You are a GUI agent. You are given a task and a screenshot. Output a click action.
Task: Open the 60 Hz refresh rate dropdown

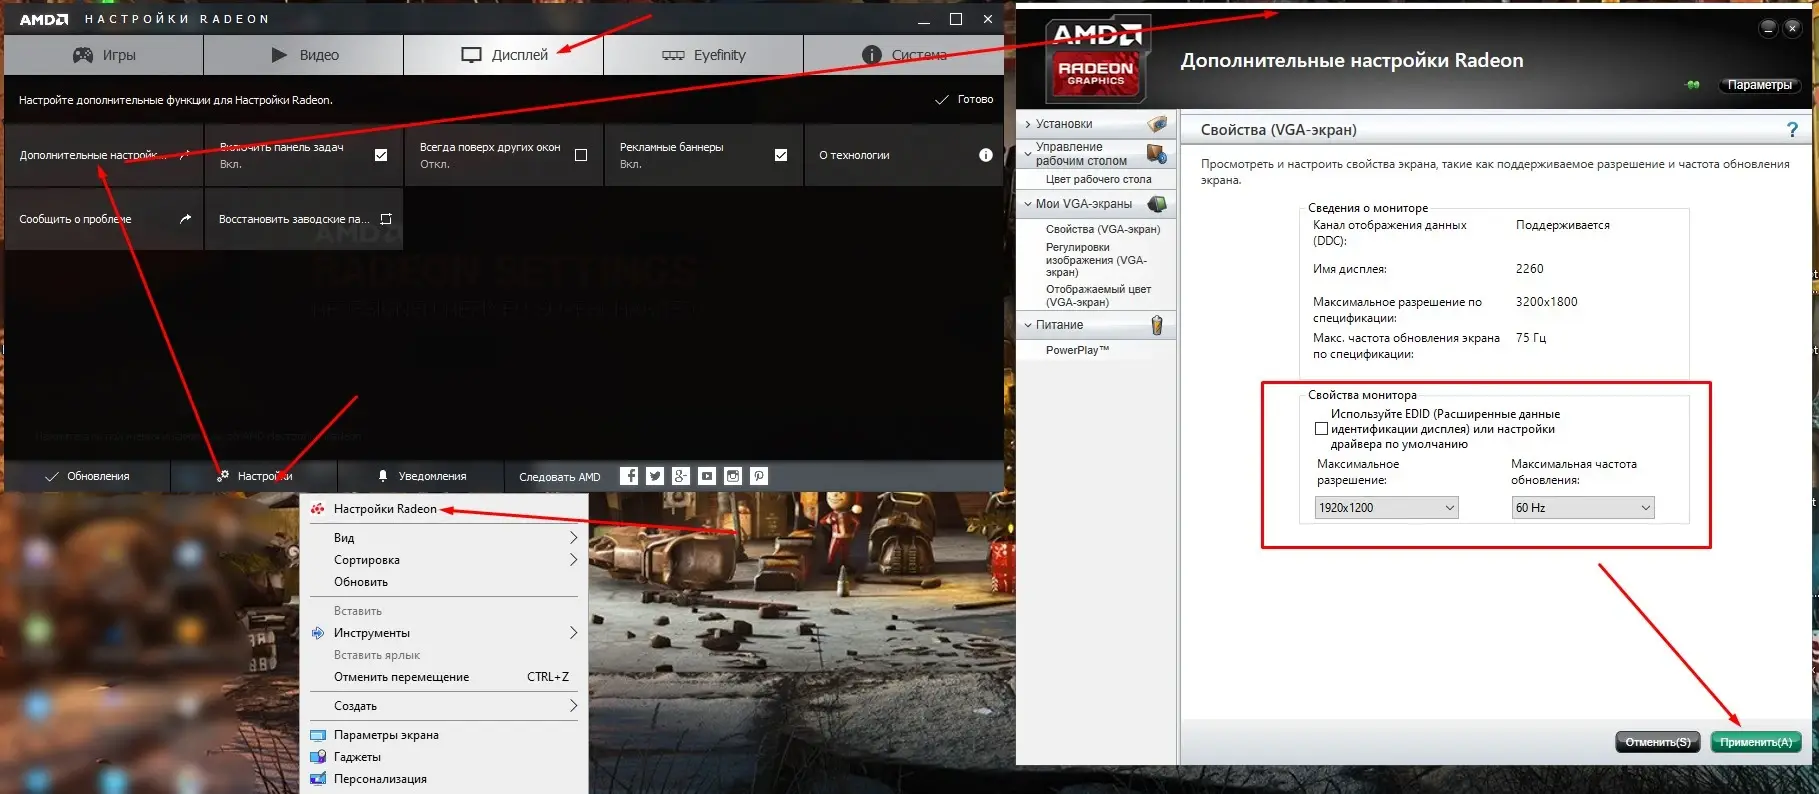coord(1583,508)
